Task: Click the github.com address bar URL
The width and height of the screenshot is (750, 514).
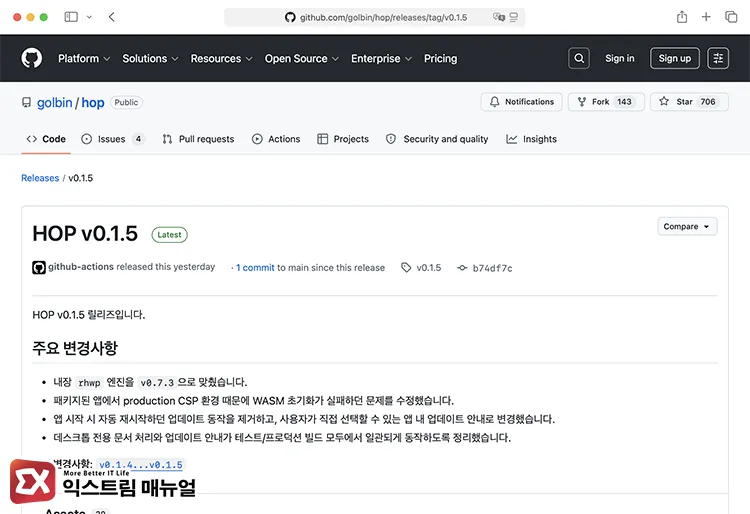Action: 383,18
